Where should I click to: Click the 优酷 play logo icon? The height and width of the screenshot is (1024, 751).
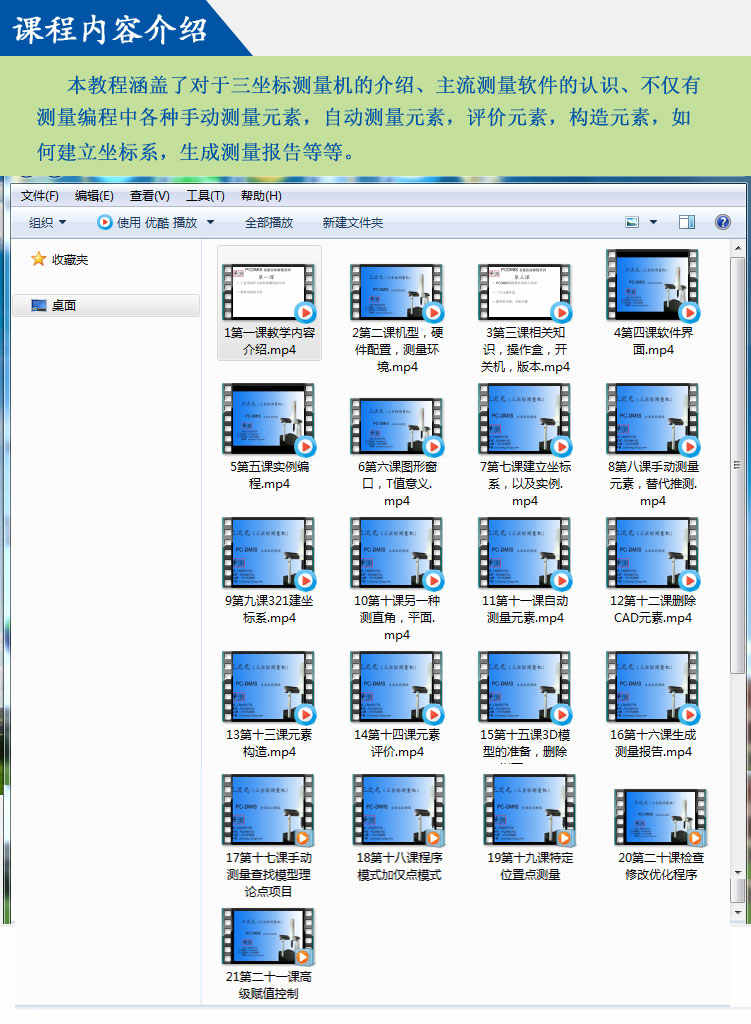[104, 222]
